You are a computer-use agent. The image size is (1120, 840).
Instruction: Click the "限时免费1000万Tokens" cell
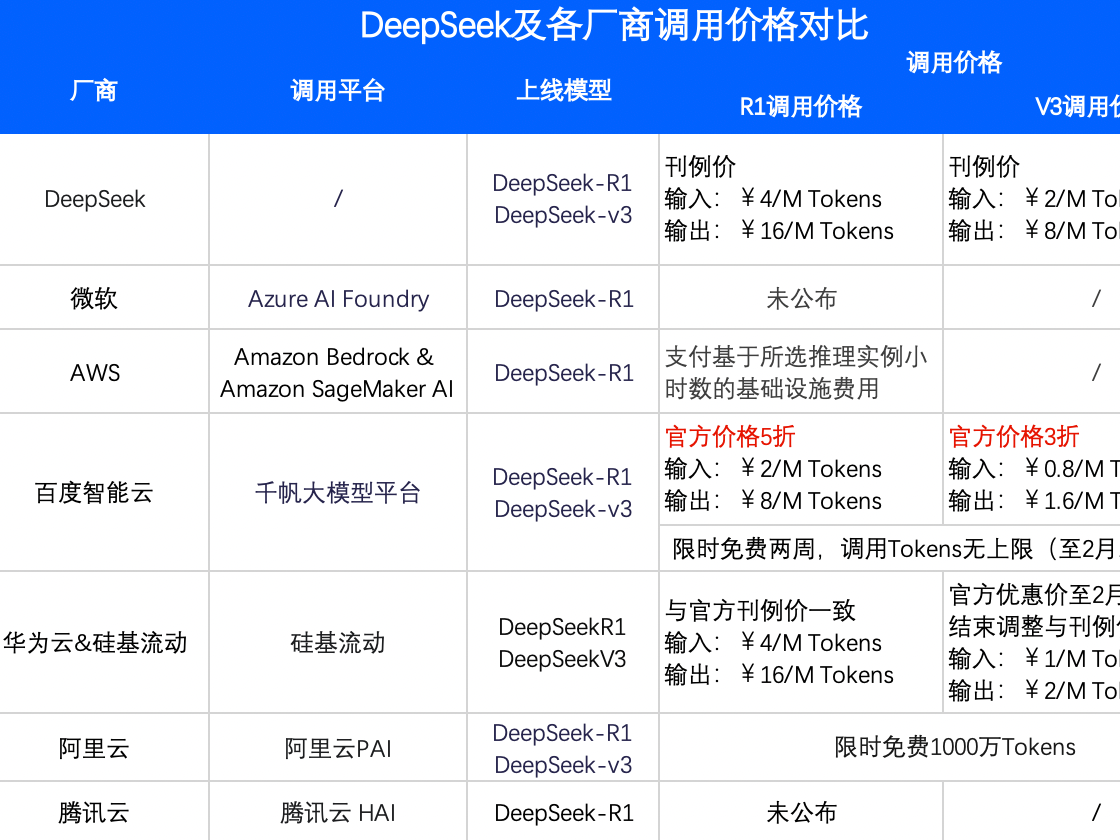(x=955, y=747)
